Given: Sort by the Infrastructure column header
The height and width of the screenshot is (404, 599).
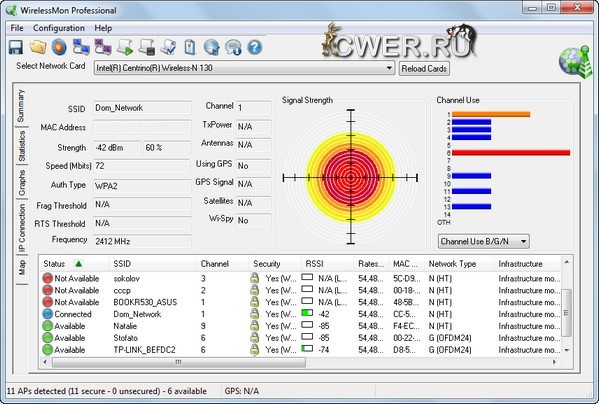Looking at the screenshot, I should point(528,264).
